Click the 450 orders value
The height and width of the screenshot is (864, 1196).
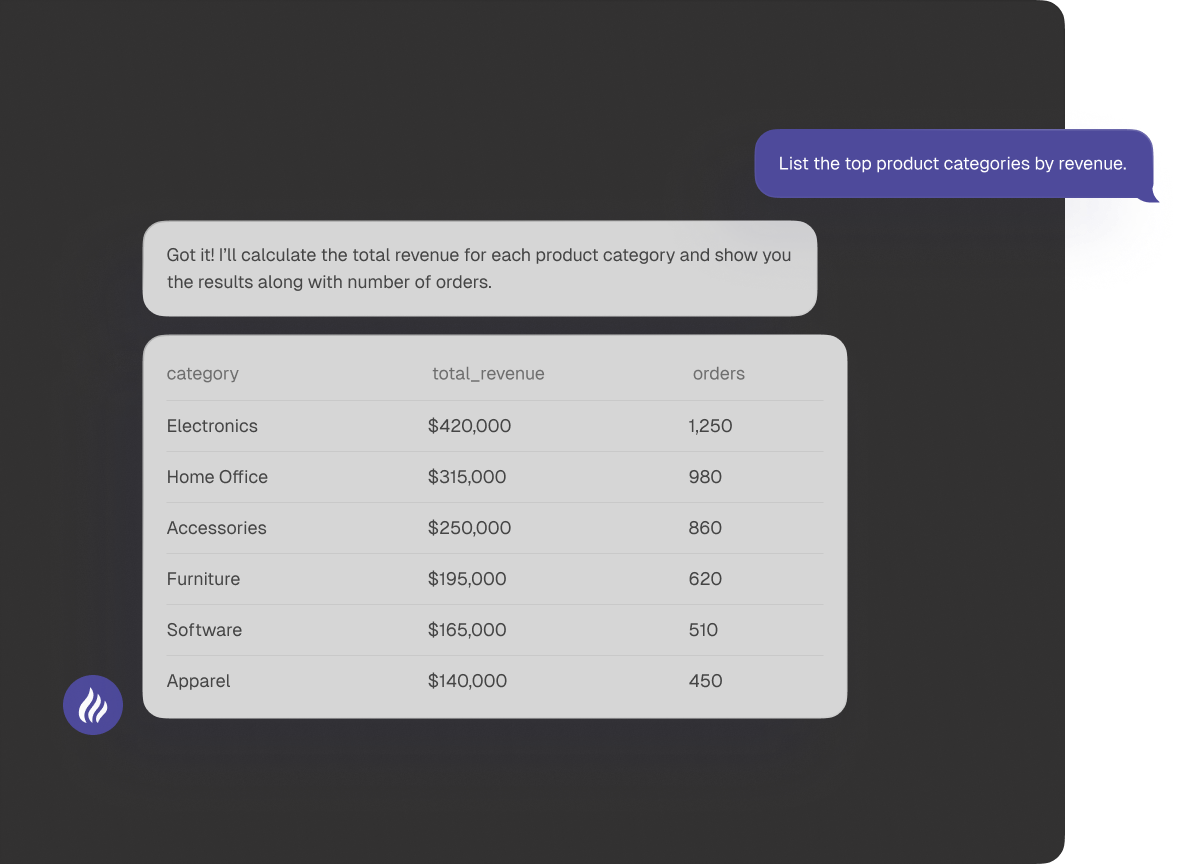705,681
